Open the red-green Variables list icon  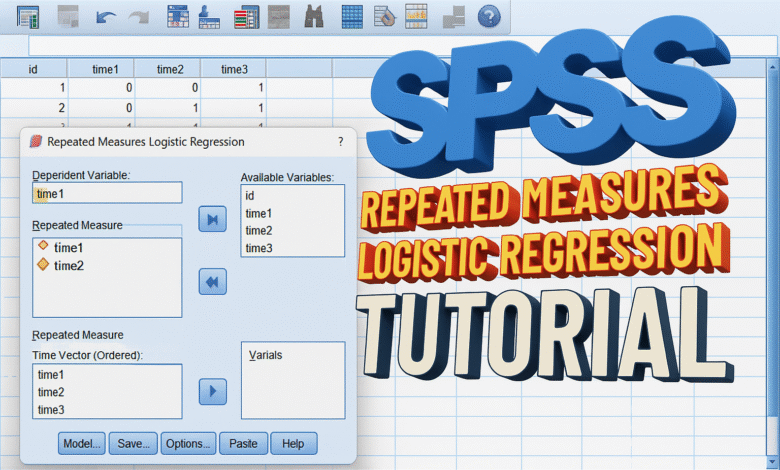pos(247,17)
